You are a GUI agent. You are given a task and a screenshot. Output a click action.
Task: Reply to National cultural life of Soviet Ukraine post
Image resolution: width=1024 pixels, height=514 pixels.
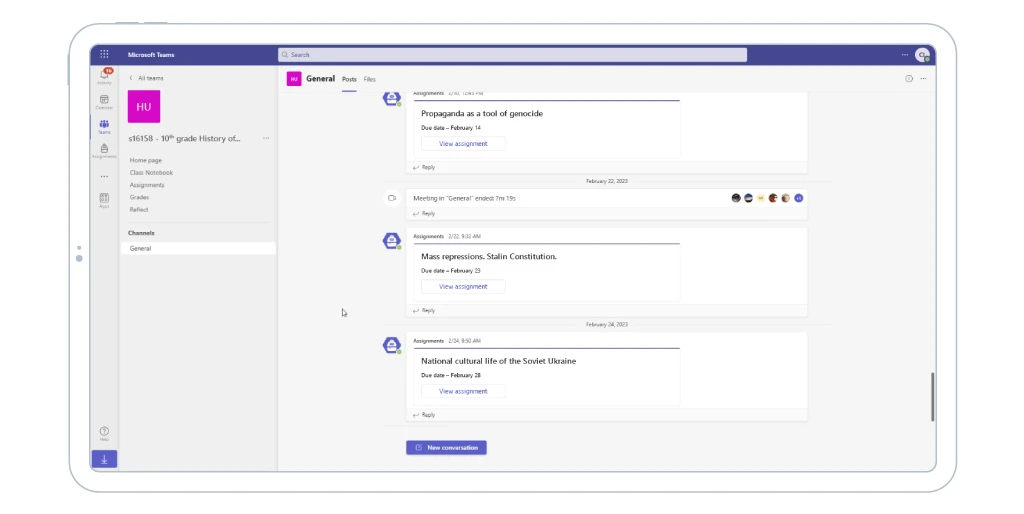click(x=424, y=415)
